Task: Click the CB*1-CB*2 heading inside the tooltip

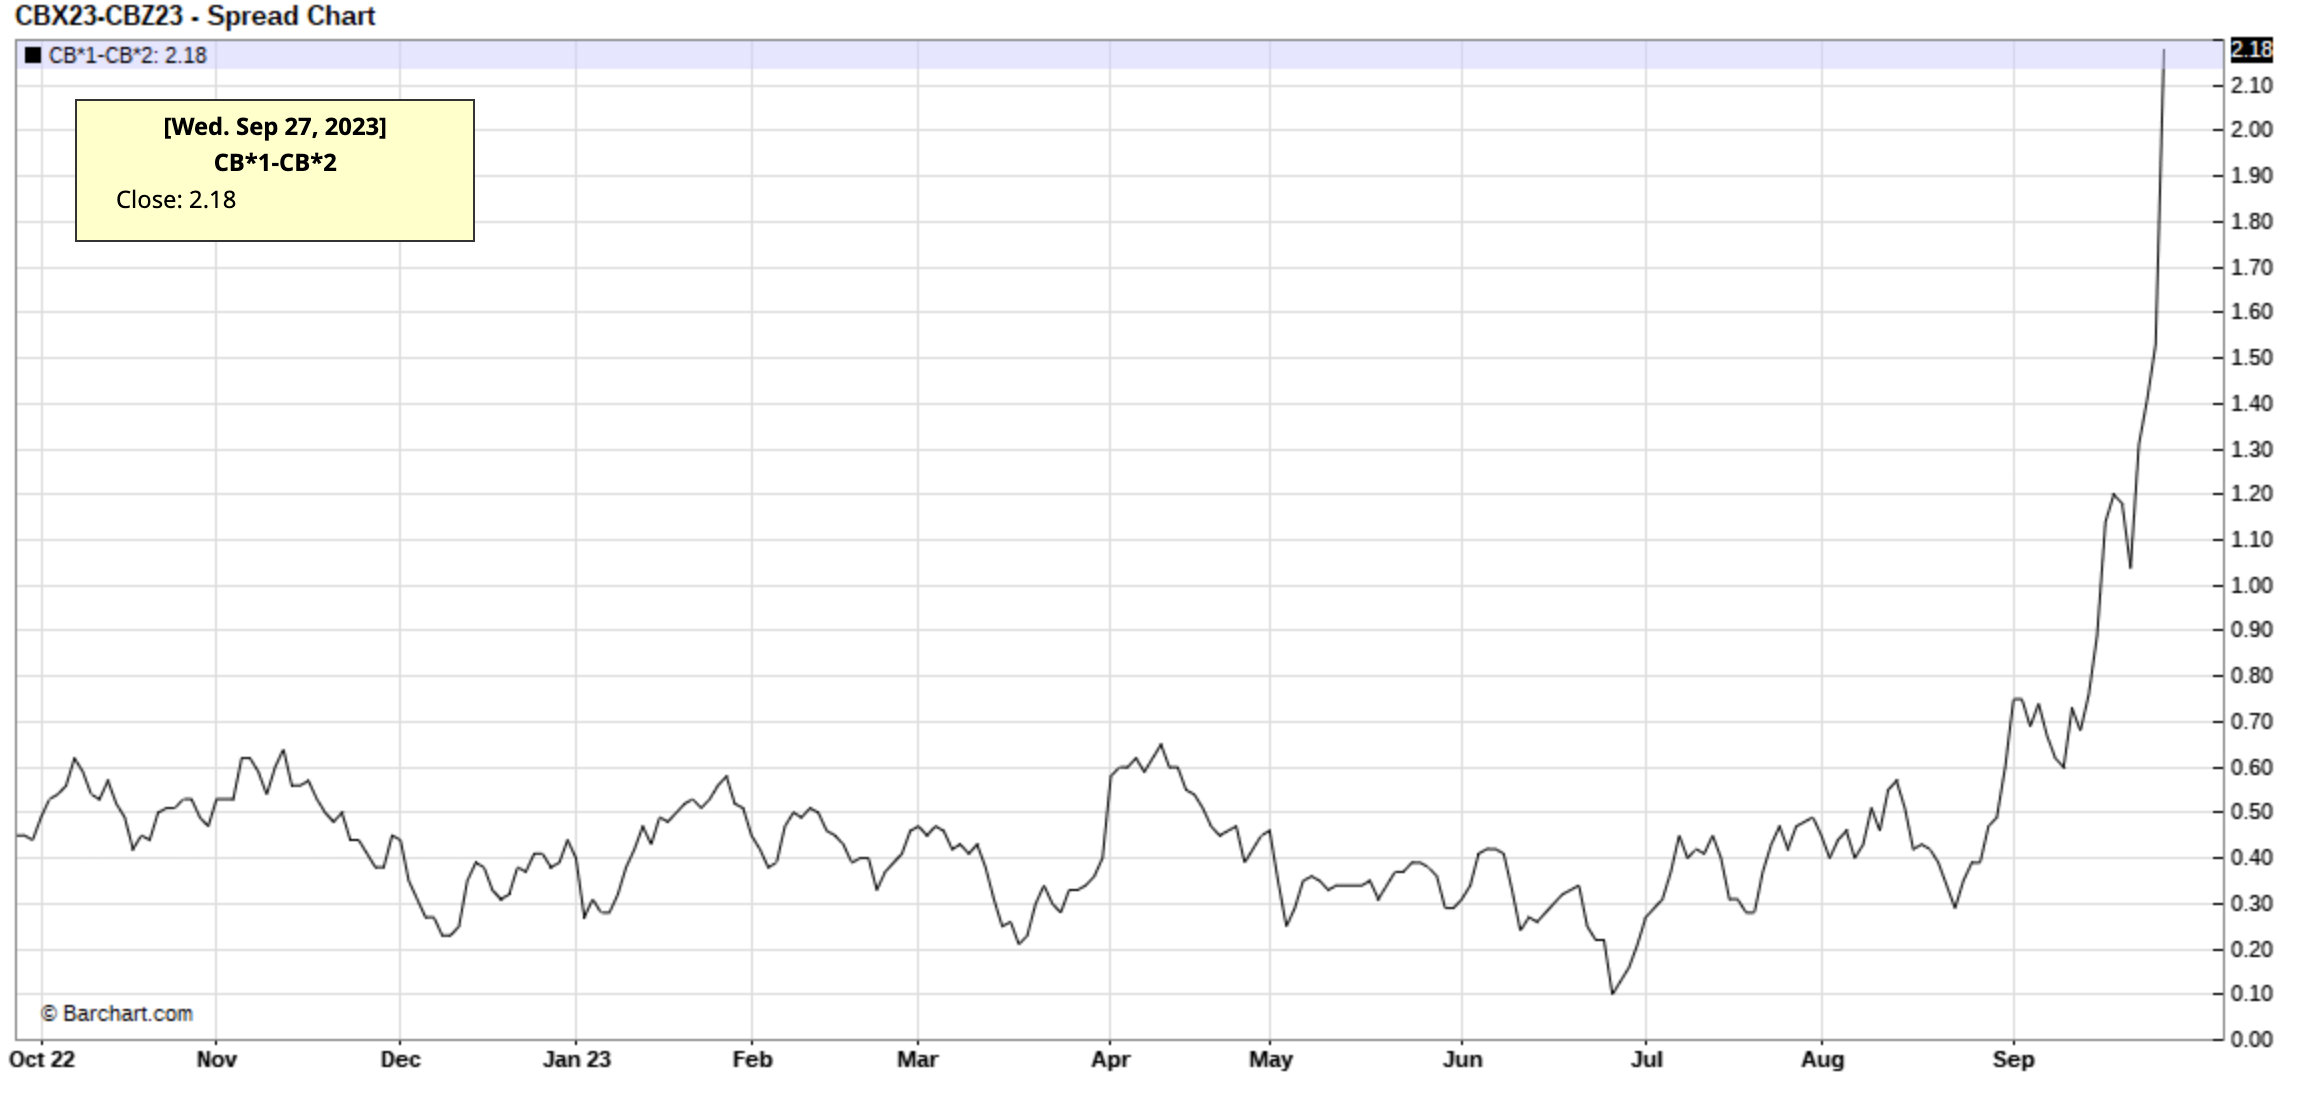Action: (x=275, y=163)
